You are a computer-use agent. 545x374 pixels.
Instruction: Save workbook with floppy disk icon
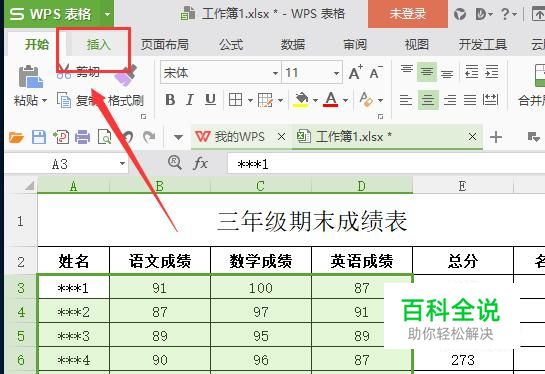39,137
